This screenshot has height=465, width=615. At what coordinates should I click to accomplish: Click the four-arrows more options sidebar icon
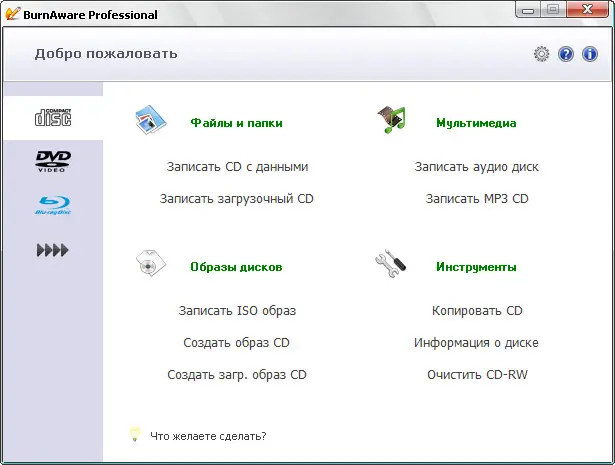point(53,250)
